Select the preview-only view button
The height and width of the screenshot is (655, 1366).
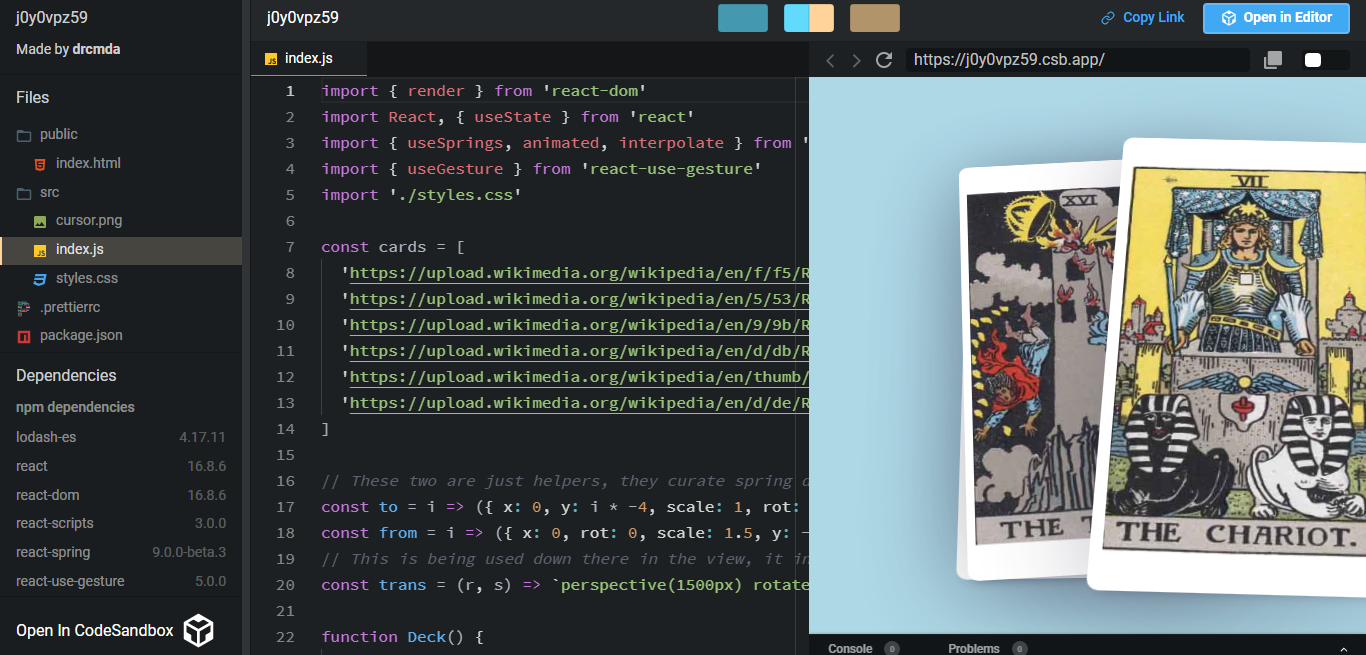click(x=875, y=18)
